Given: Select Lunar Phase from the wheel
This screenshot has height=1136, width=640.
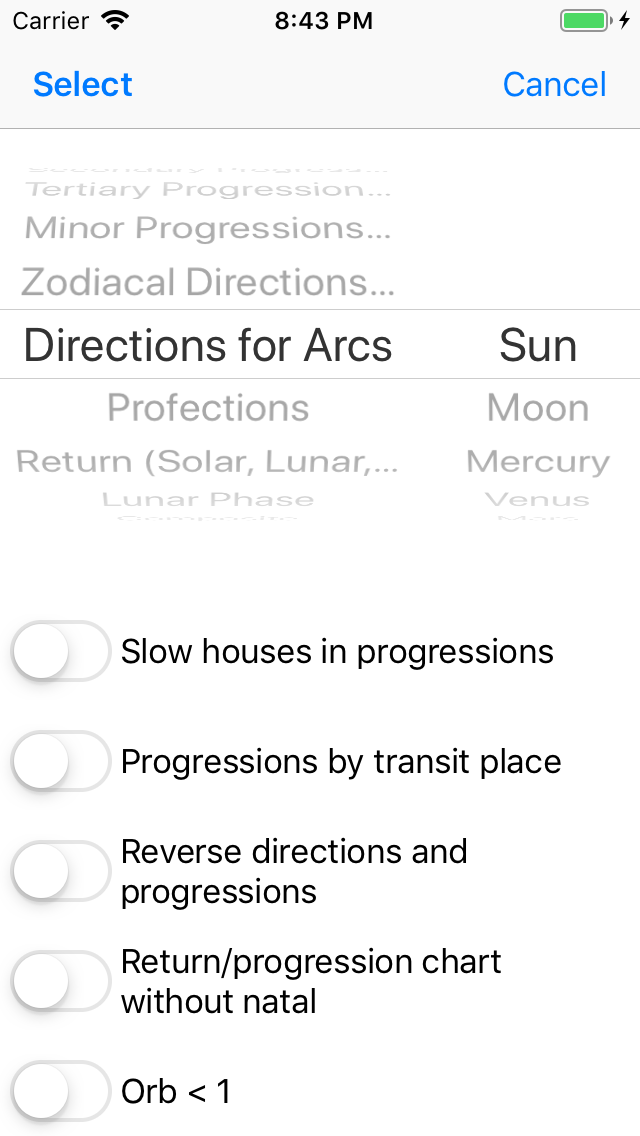Looking at the screenshot, I should pyautogui.click(x=208, y=499).
